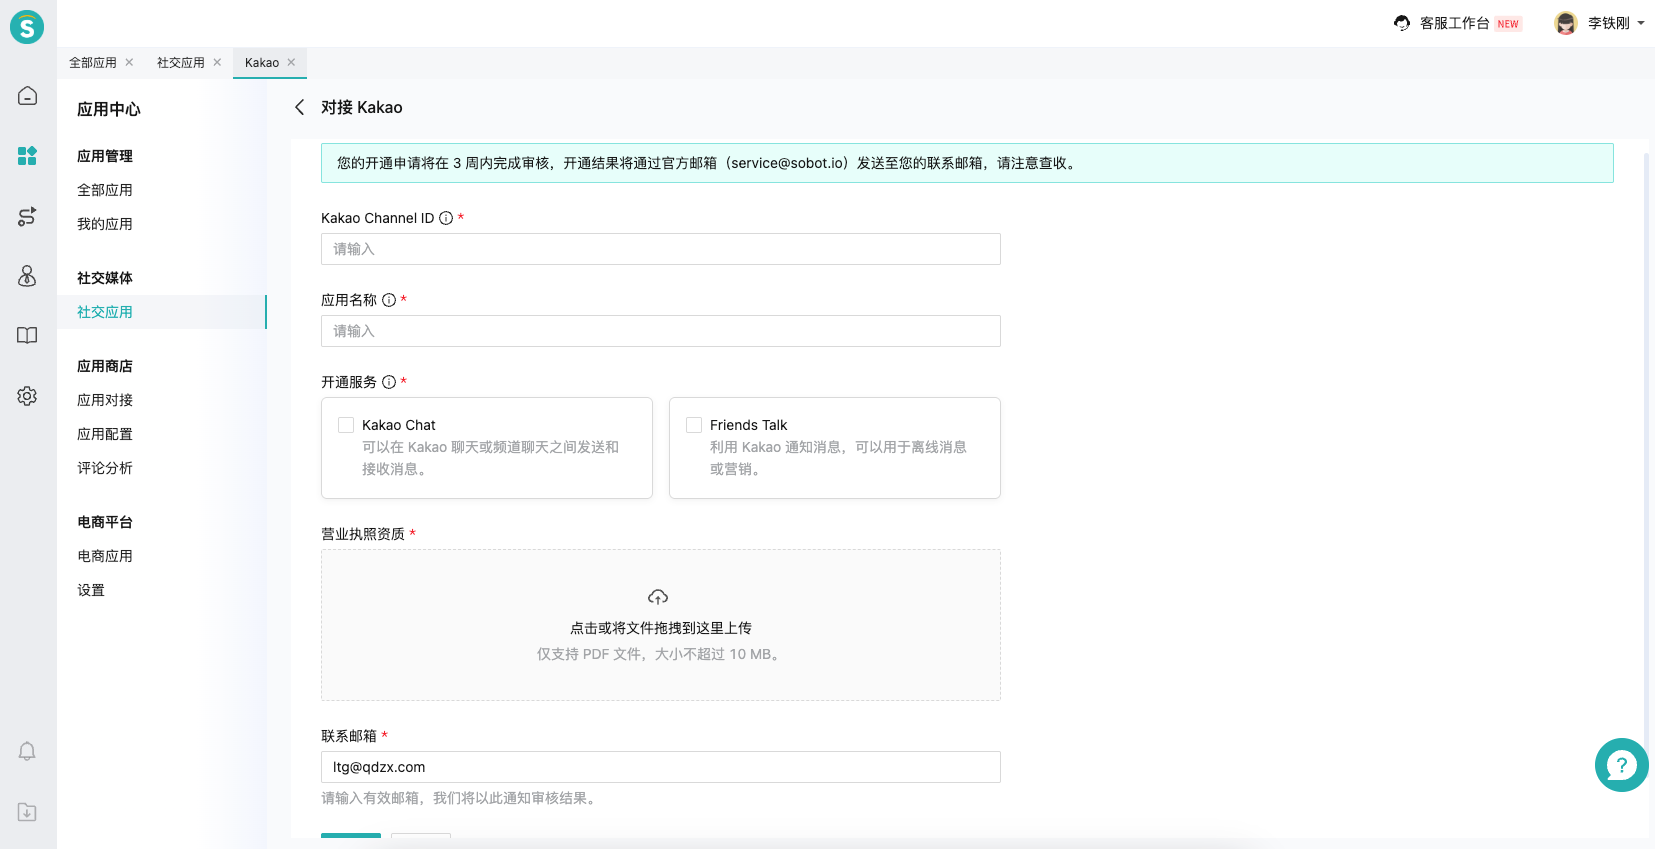
Task: Click info icon beside 开通服务
Action: [389, 382]
